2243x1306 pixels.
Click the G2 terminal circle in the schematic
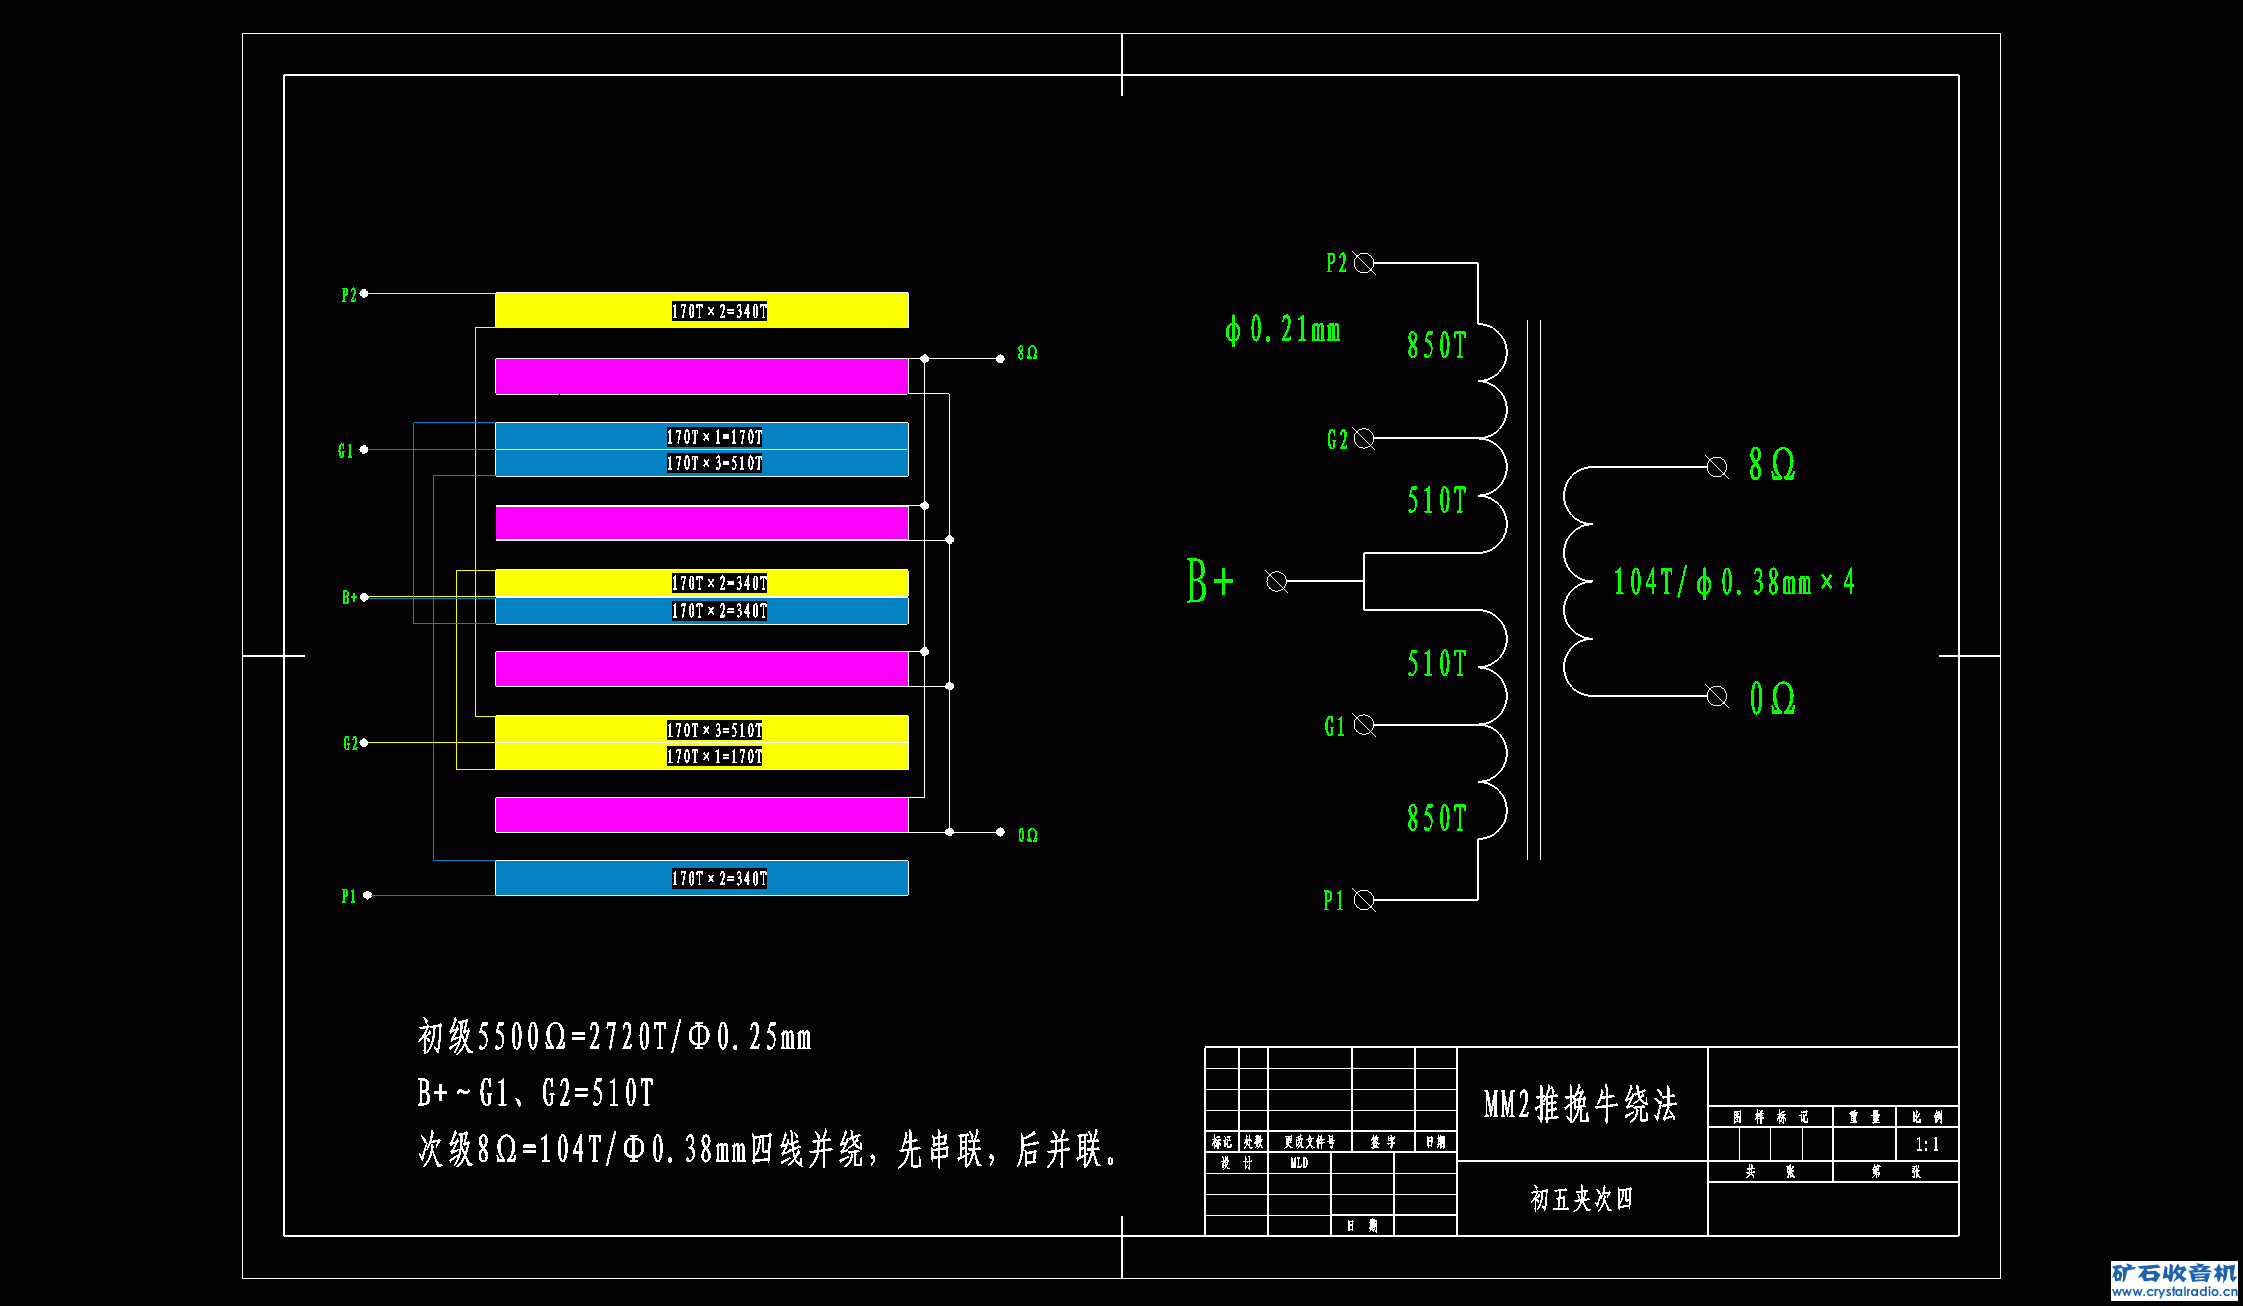[1364, 438]
